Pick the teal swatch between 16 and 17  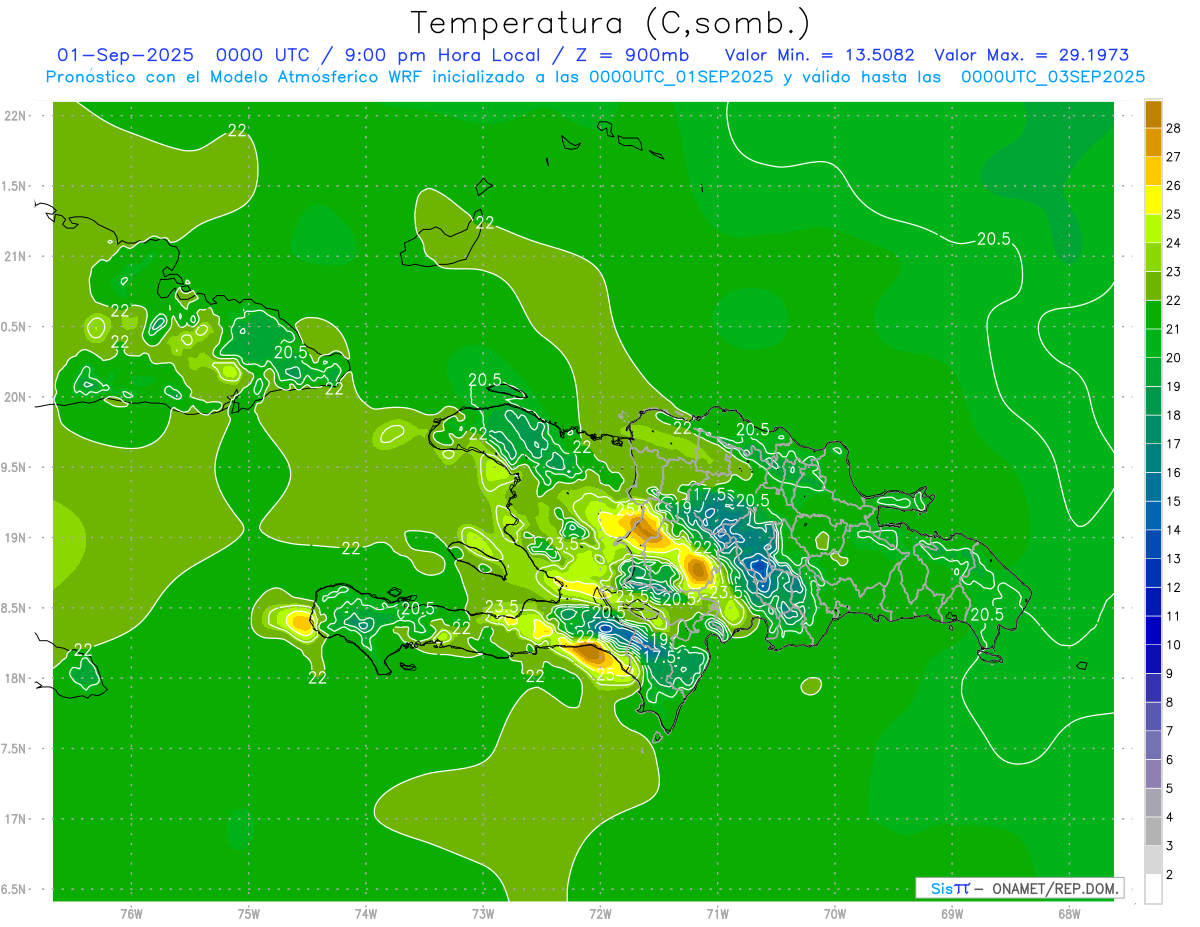pyautogui.click(x=1153, y=458)
